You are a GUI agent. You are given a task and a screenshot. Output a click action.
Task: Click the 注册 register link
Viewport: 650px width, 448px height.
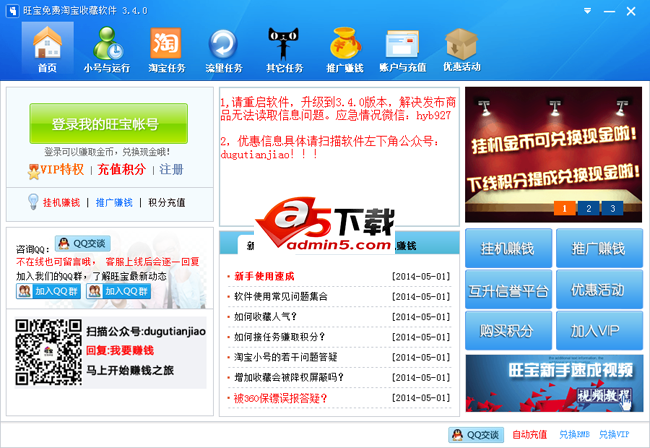tap(171, 169)
